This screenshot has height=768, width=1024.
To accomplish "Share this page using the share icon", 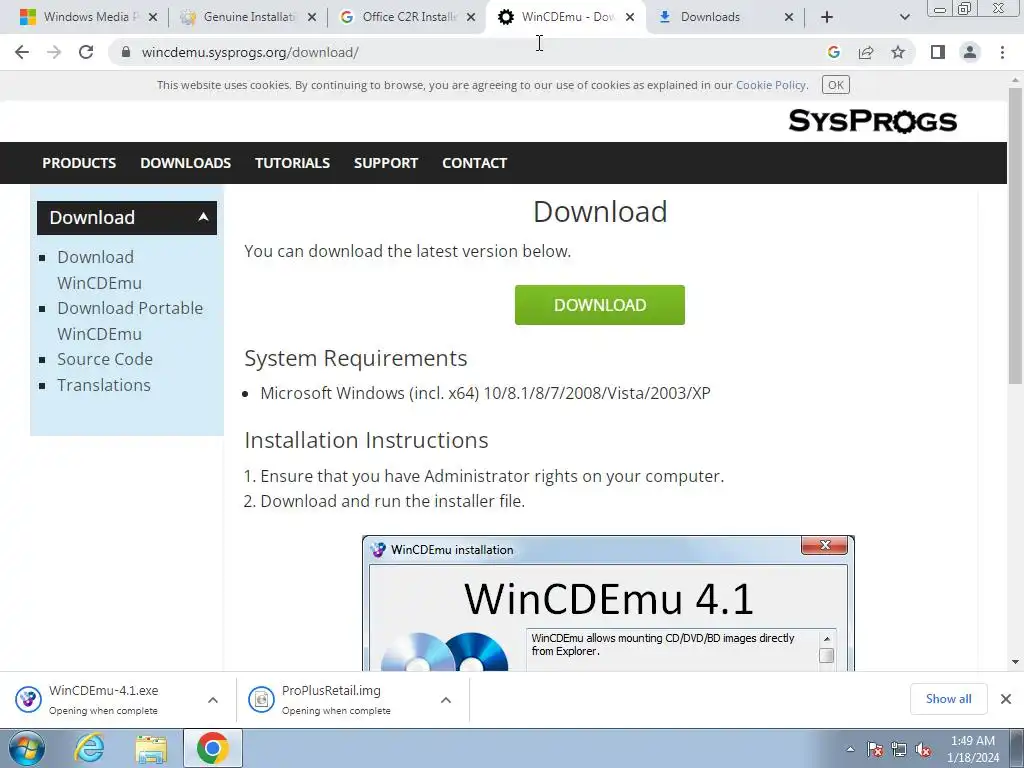I will coord(866,52).
